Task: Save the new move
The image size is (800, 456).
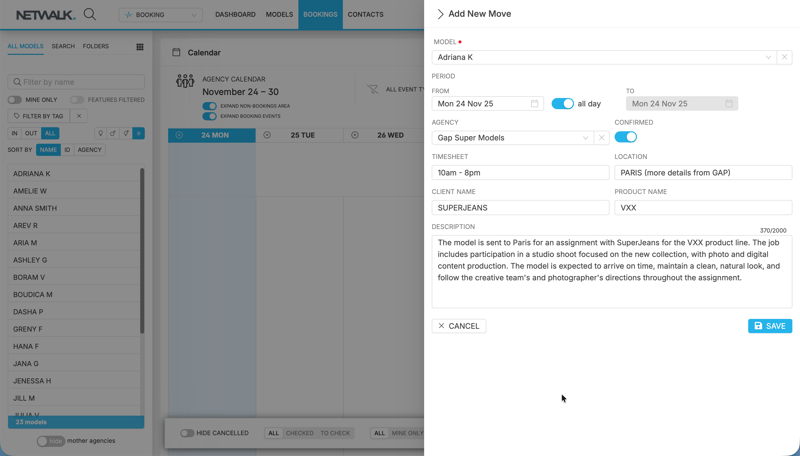Action: 769,326
